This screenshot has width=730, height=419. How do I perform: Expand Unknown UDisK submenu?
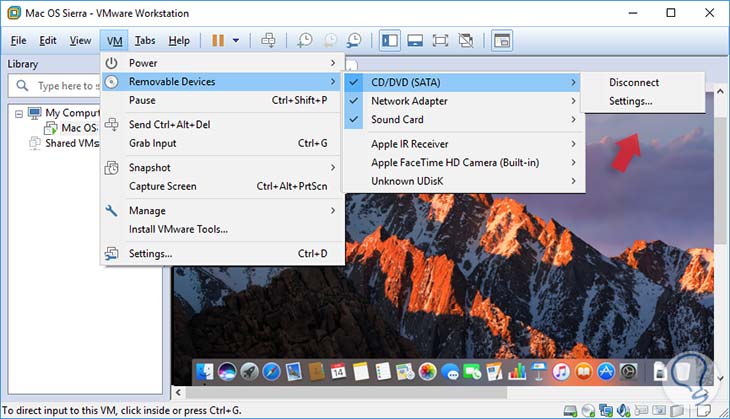pyautogui.click(x=463, y=181)
